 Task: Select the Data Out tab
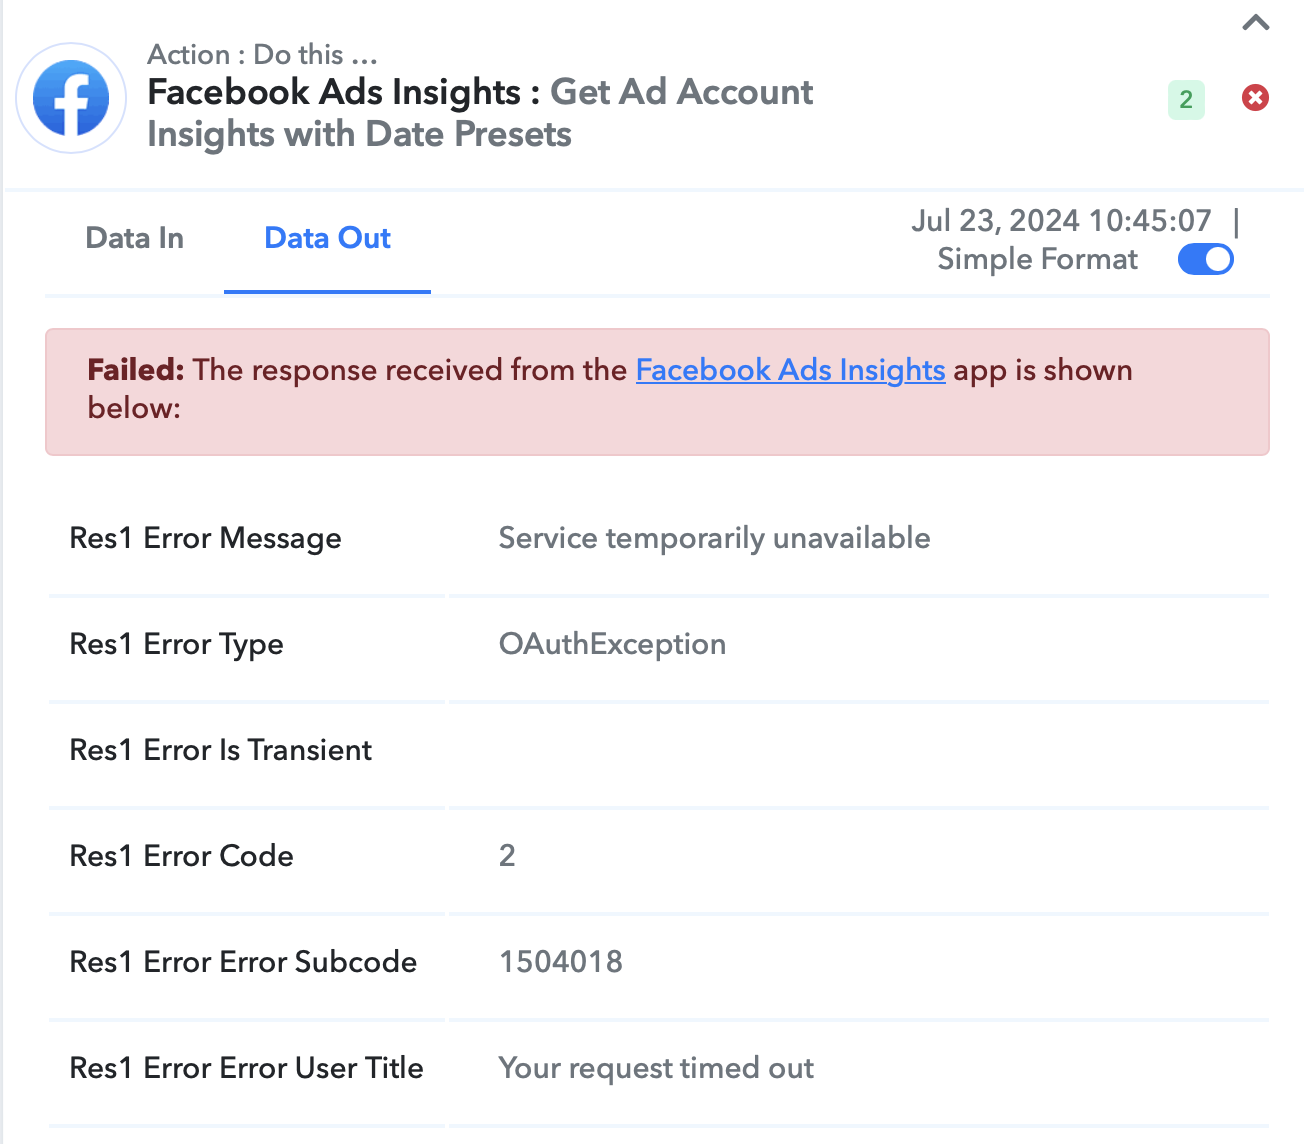[x=327, y=238]
